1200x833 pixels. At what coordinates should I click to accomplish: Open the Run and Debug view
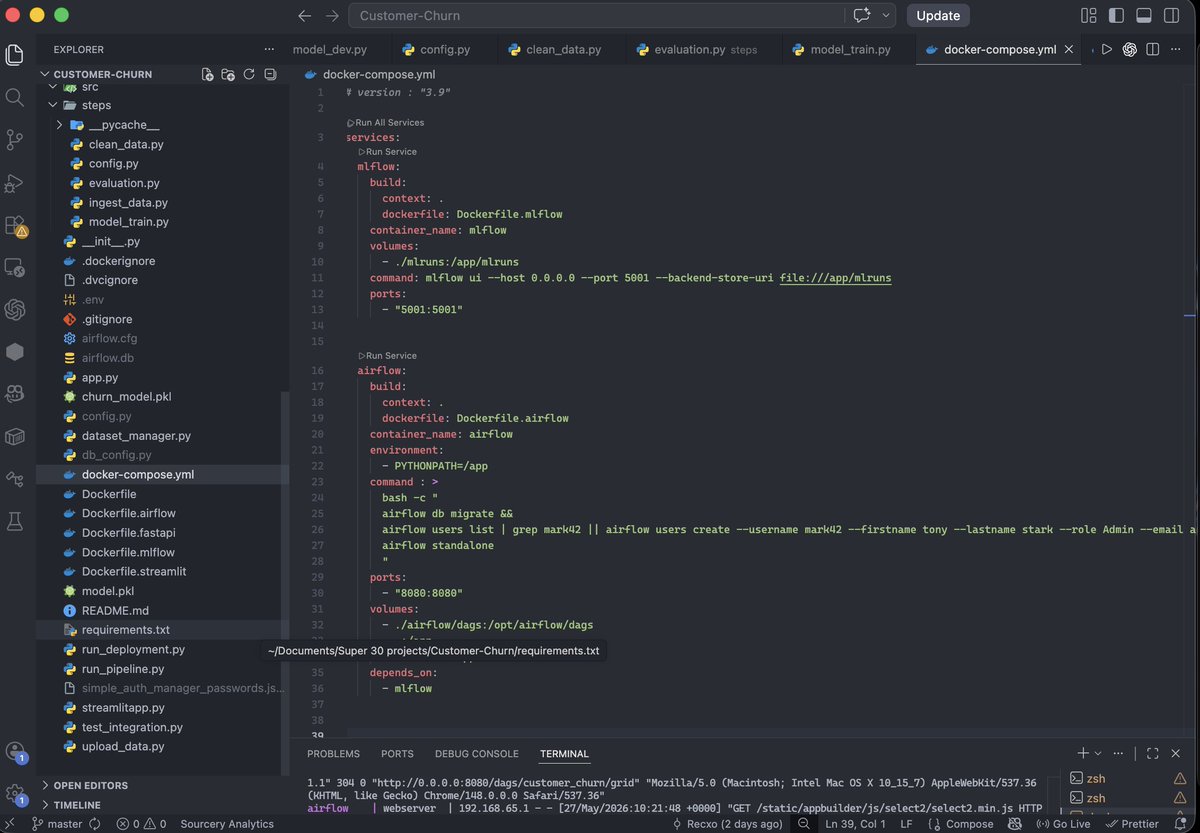click(x=15, y=183)
